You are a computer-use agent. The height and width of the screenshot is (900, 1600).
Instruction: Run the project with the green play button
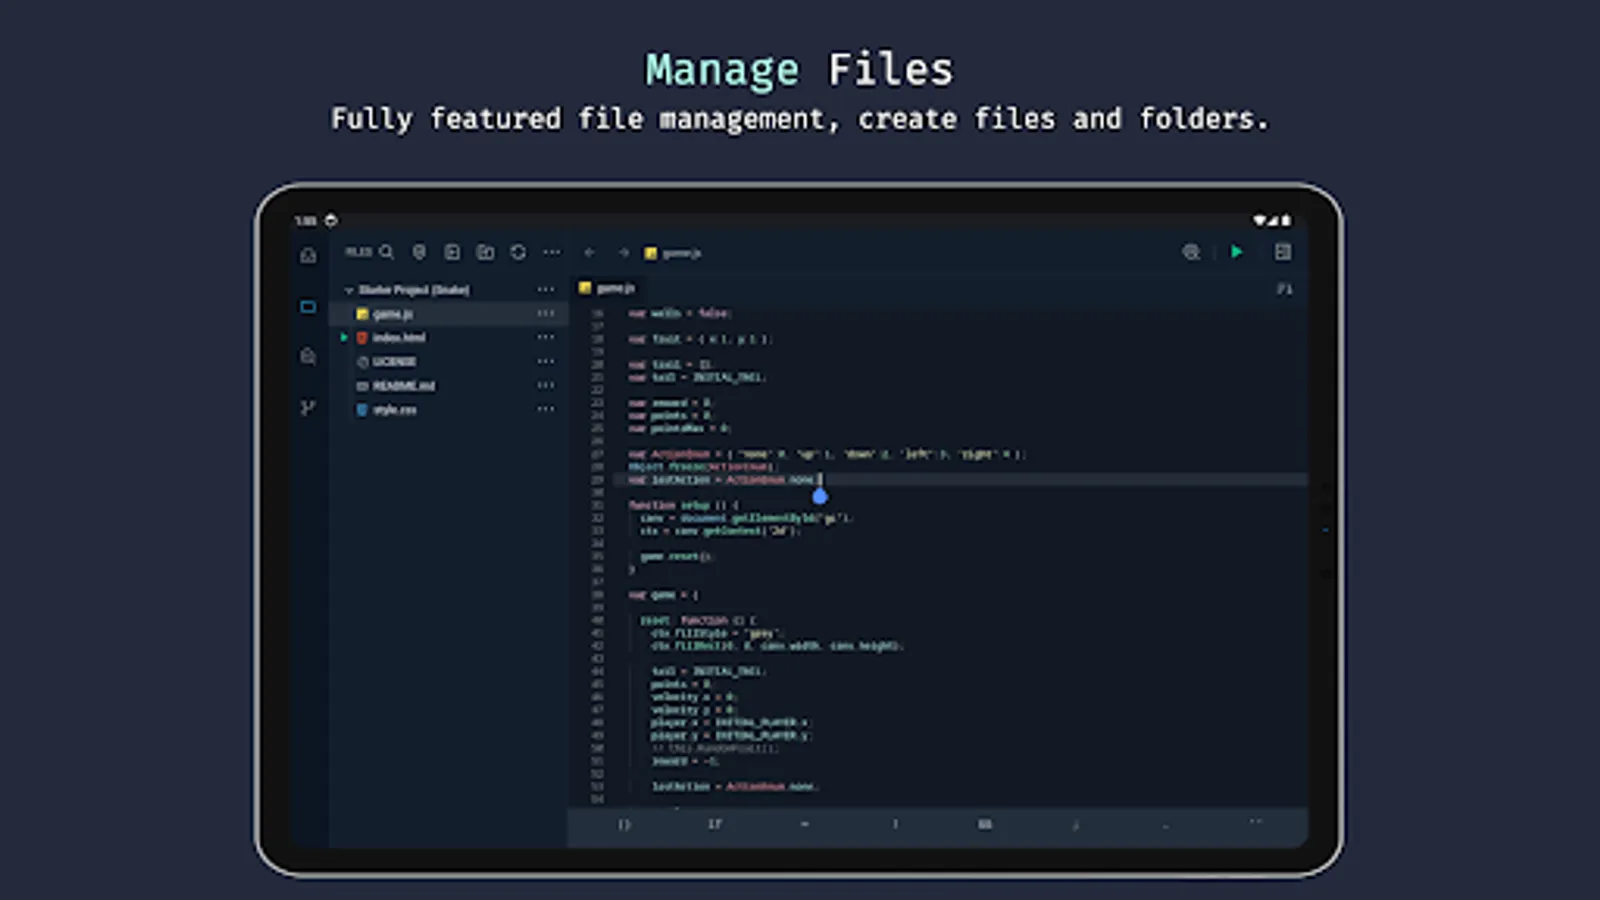tap(1237, 253)
